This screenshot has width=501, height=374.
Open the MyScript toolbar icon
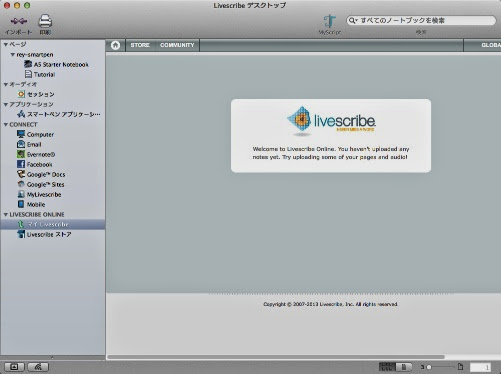point(329,21)
